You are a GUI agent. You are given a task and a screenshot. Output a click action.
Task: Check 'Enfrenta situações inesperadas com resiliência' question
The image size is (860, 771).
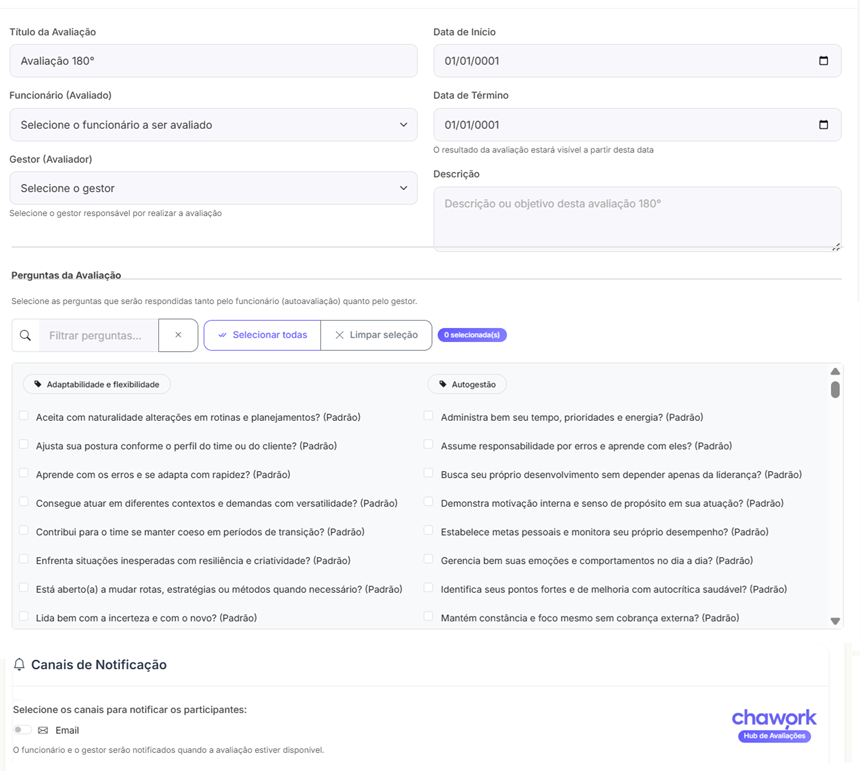click(x=24, y=559)
